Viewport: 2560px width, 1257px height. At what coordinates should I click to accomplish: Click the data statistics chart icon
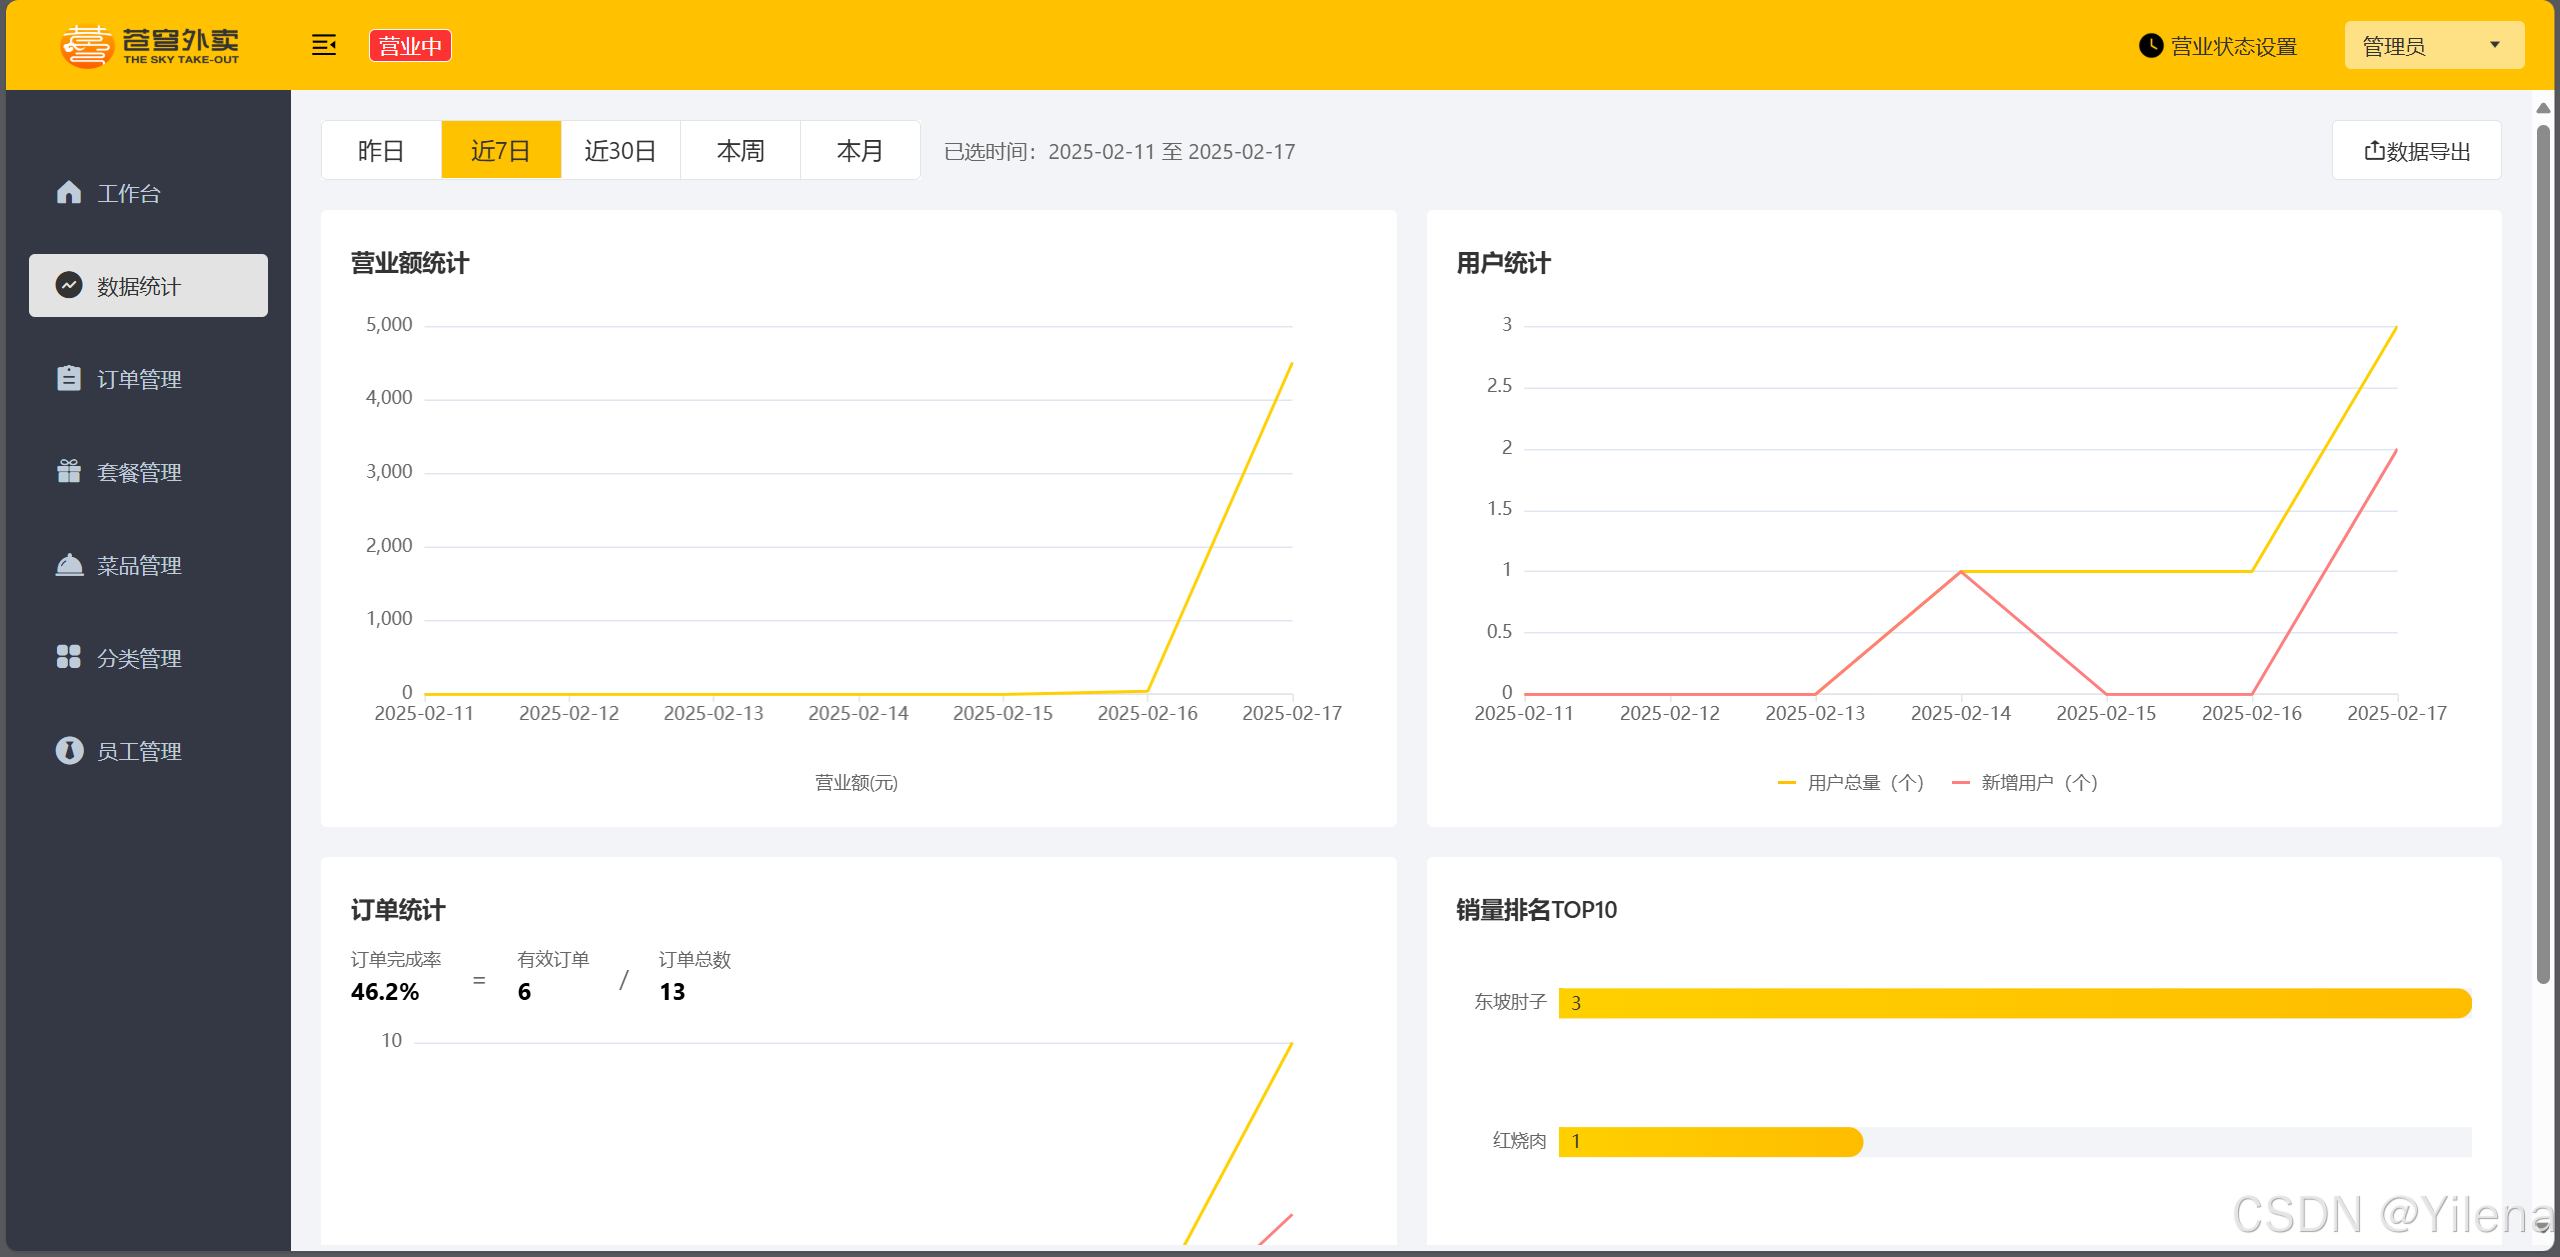(x=68, y=285)
